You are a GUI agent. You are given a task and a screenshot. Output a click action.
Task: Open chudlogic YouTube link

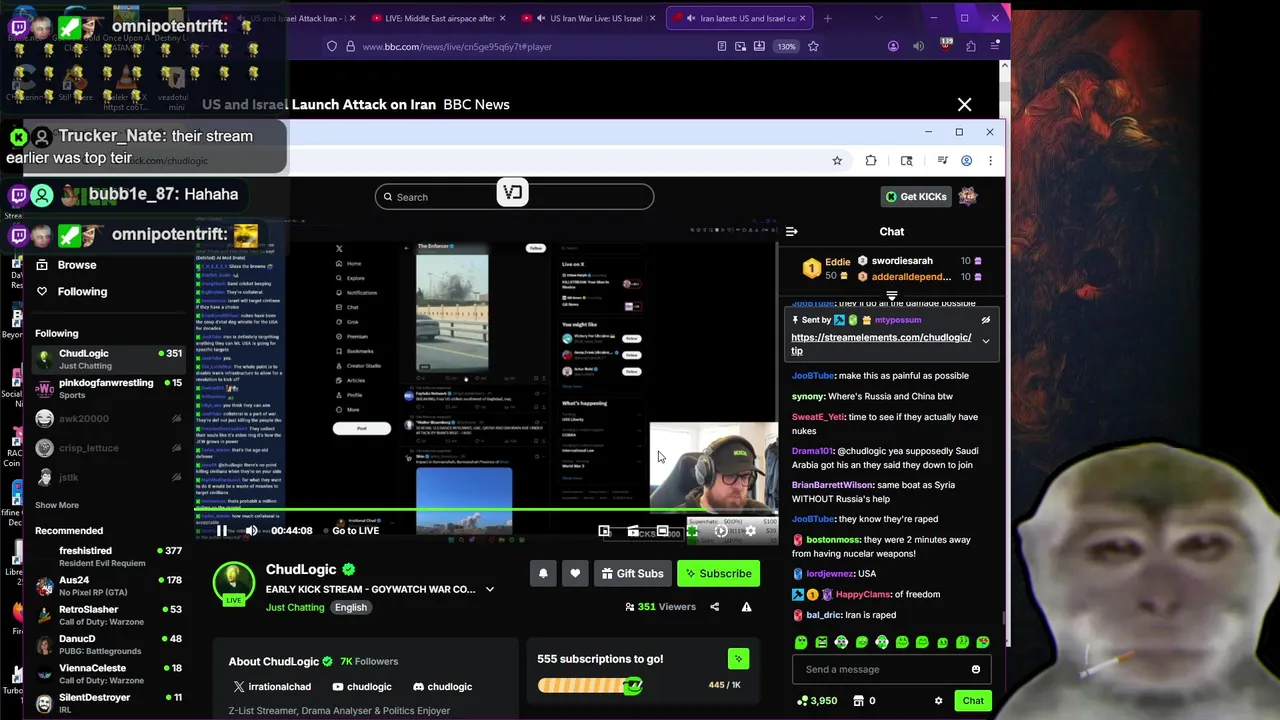coord(362,687)
